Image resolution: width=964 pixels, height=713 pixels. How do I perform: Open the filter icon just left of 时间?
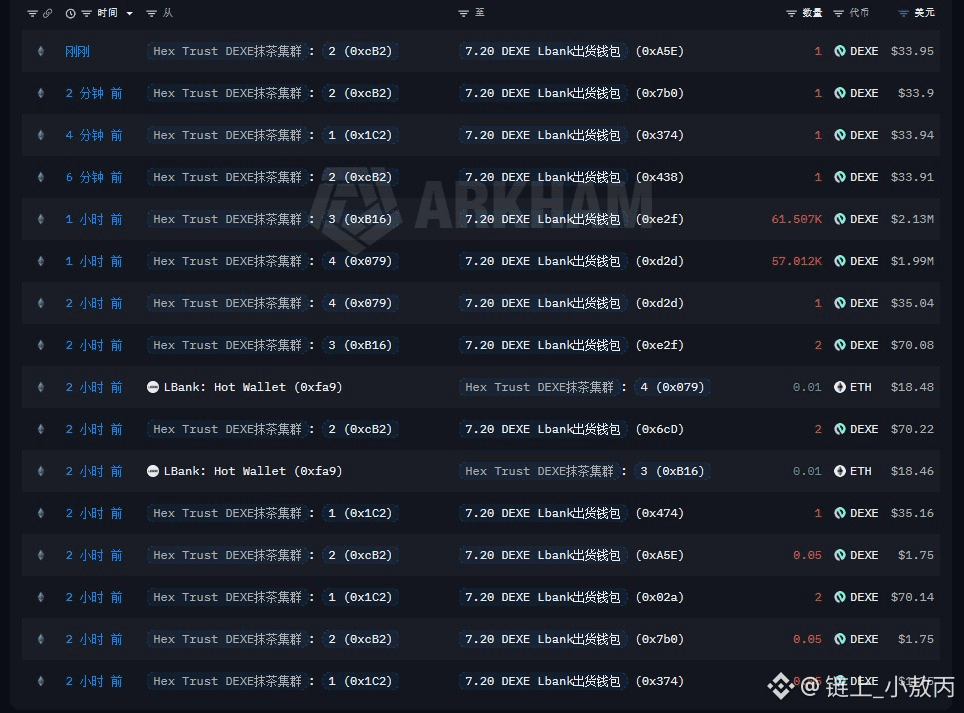86,14
